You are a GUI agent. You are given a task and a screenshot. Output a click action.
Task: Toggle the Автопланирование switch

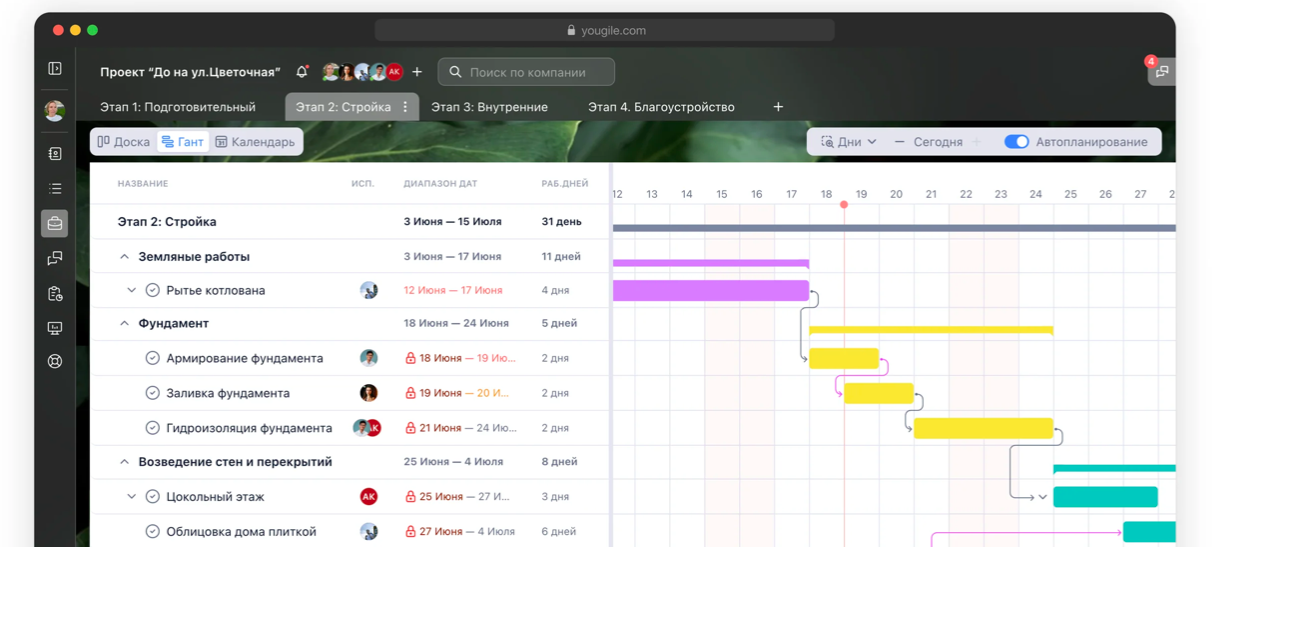(x=1016, y=142)
